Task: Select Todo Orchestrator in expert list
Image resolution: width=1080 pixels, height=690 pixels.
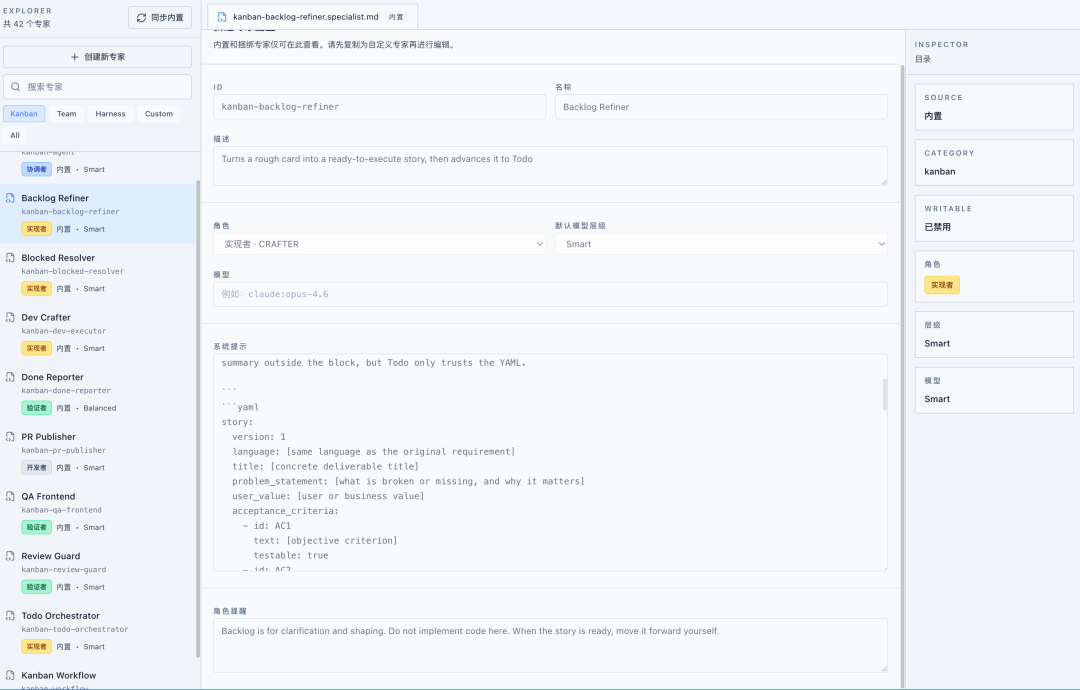Action: 98,631
